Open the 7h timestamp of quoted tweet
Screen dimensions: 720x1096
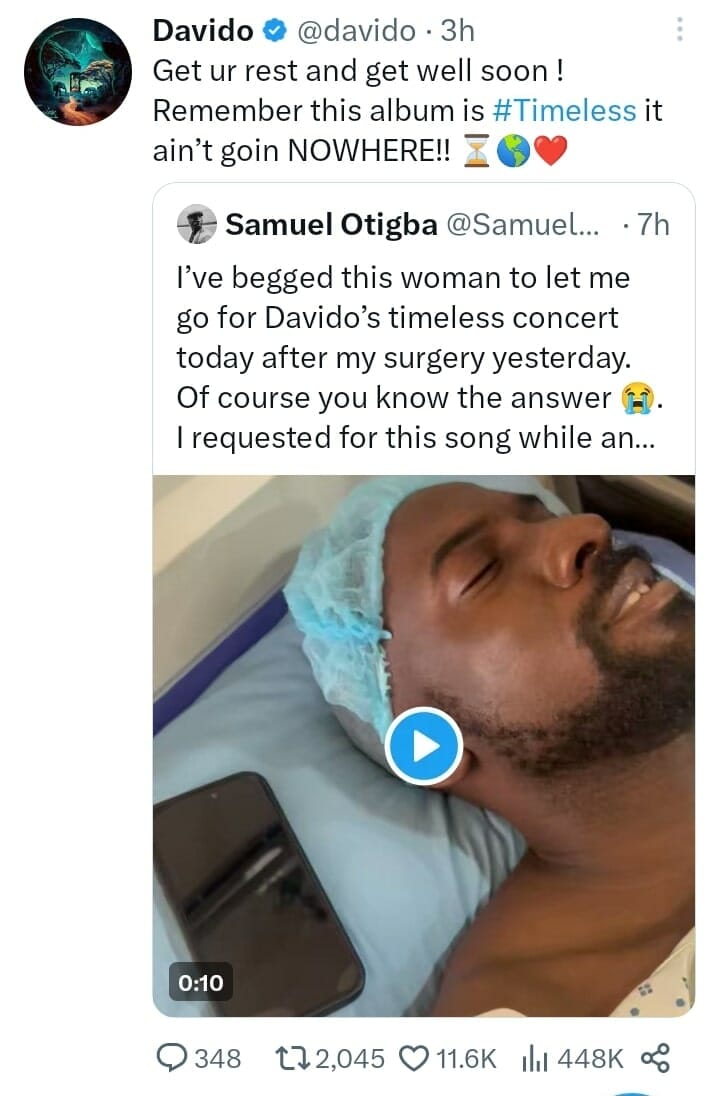click(650, 225)
